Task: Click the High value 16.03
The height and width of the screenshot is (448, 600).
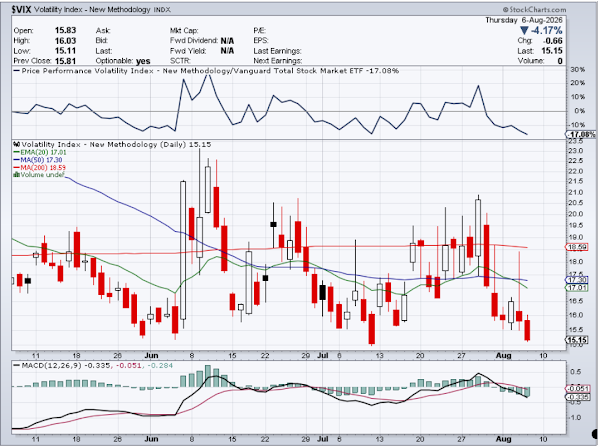Action: [x=65, y=41]
